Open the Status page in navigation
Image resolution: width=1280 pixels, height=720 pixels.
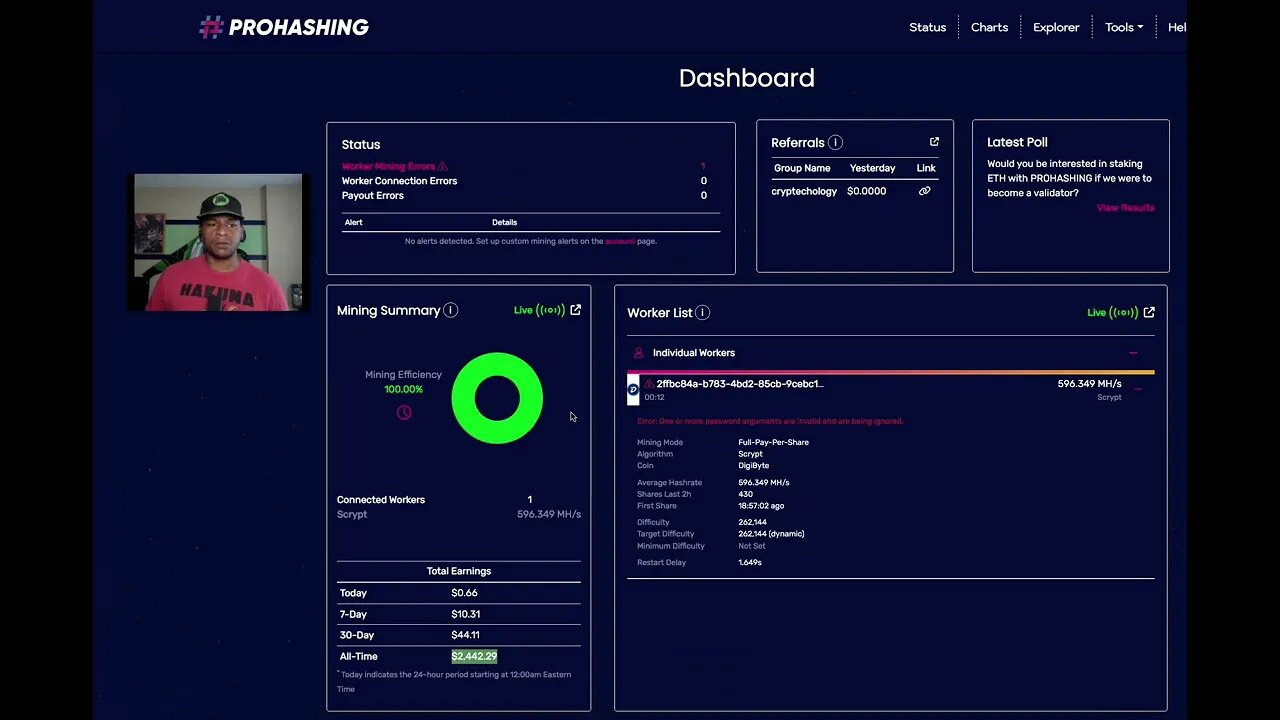click(927, 27)
